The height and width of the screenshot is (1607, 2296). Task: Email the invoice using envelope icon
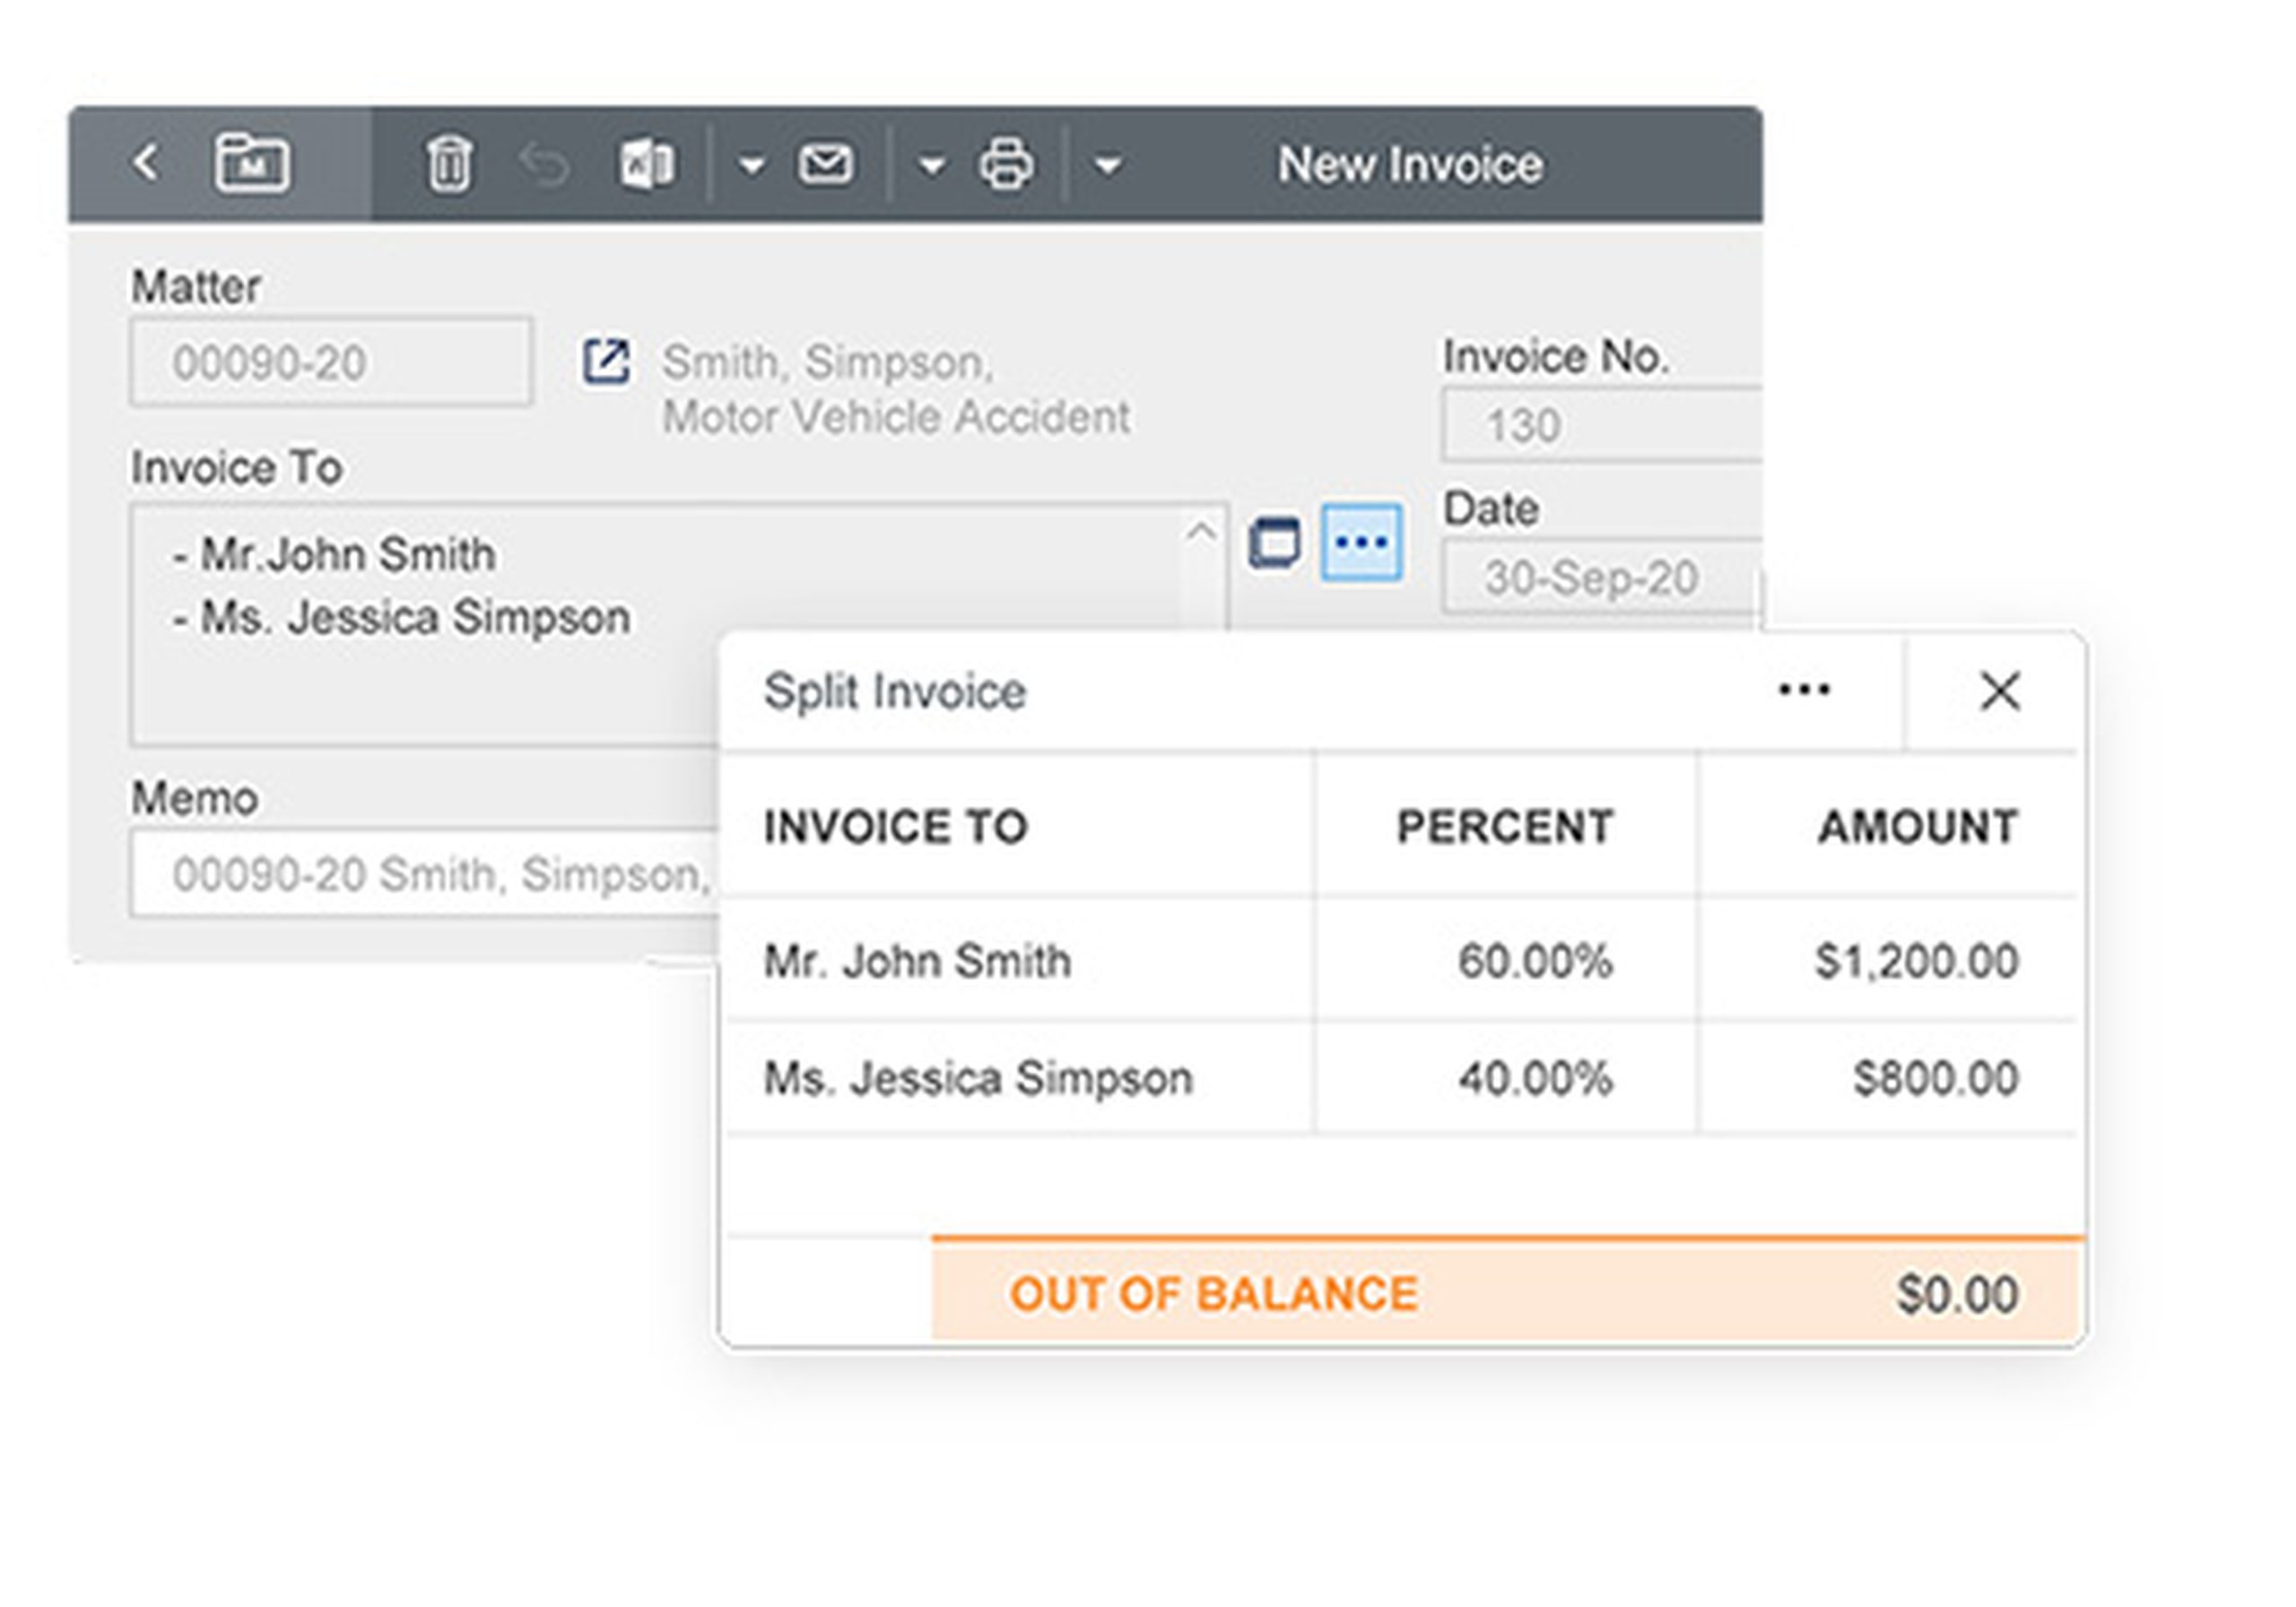825,164
